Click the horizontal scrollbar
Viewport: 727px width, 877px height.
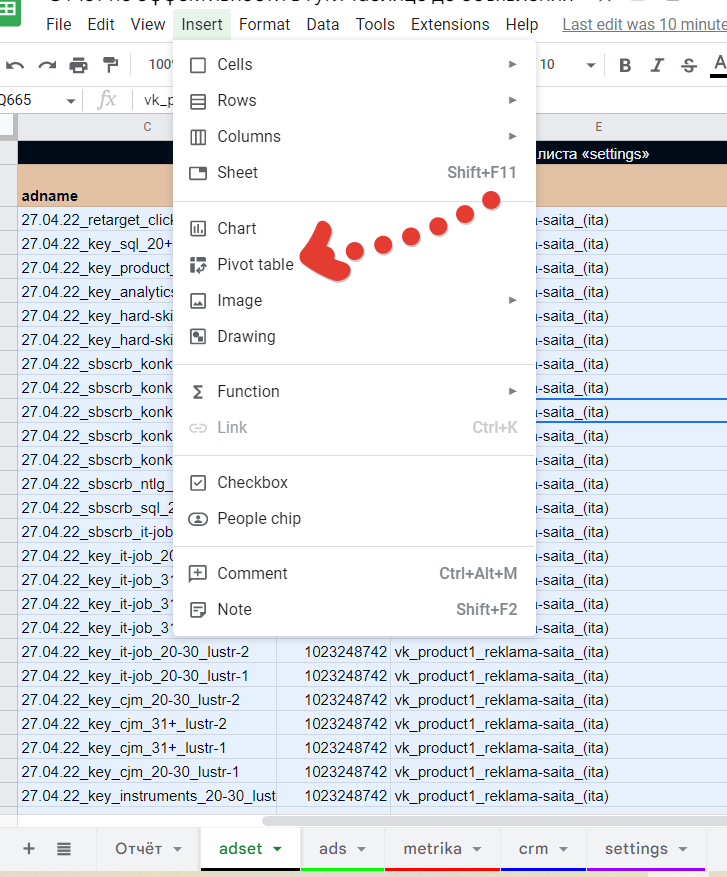pos(494,821)
